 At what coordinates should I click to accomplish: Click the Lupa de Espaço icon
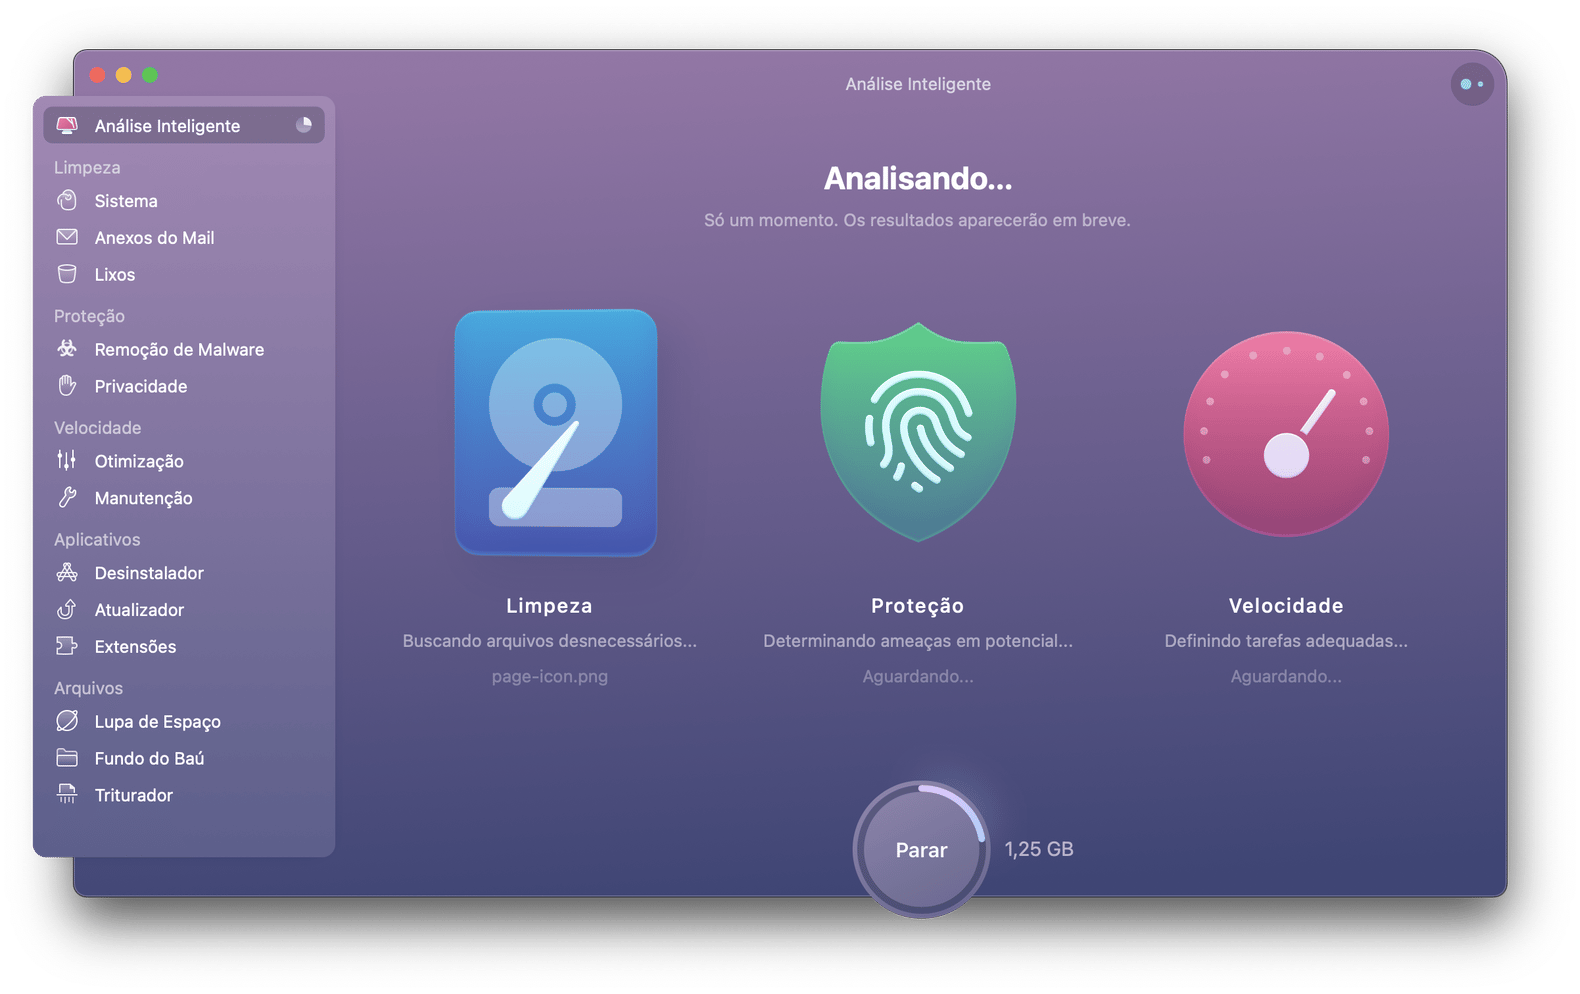click(67, 721)
